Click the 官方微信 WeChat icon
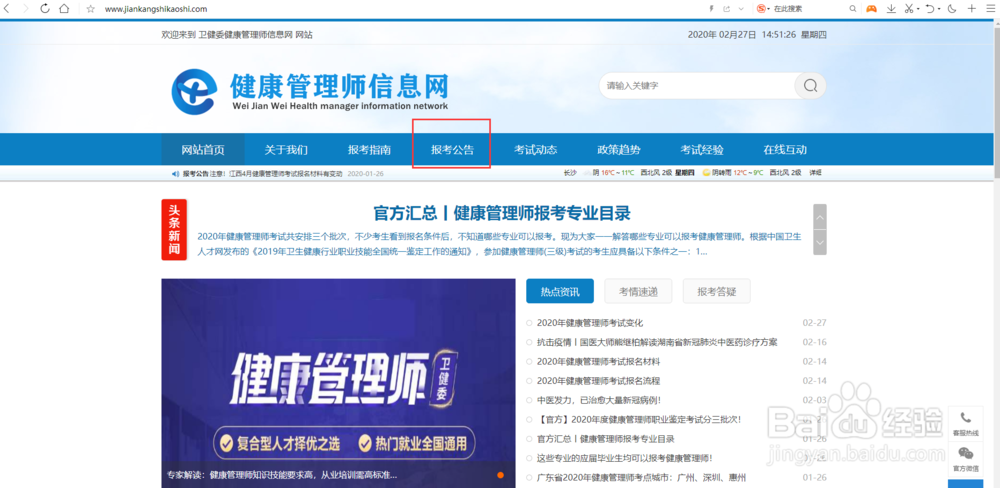This screenshot has height=488, width=1000. (x=966, y=454)
